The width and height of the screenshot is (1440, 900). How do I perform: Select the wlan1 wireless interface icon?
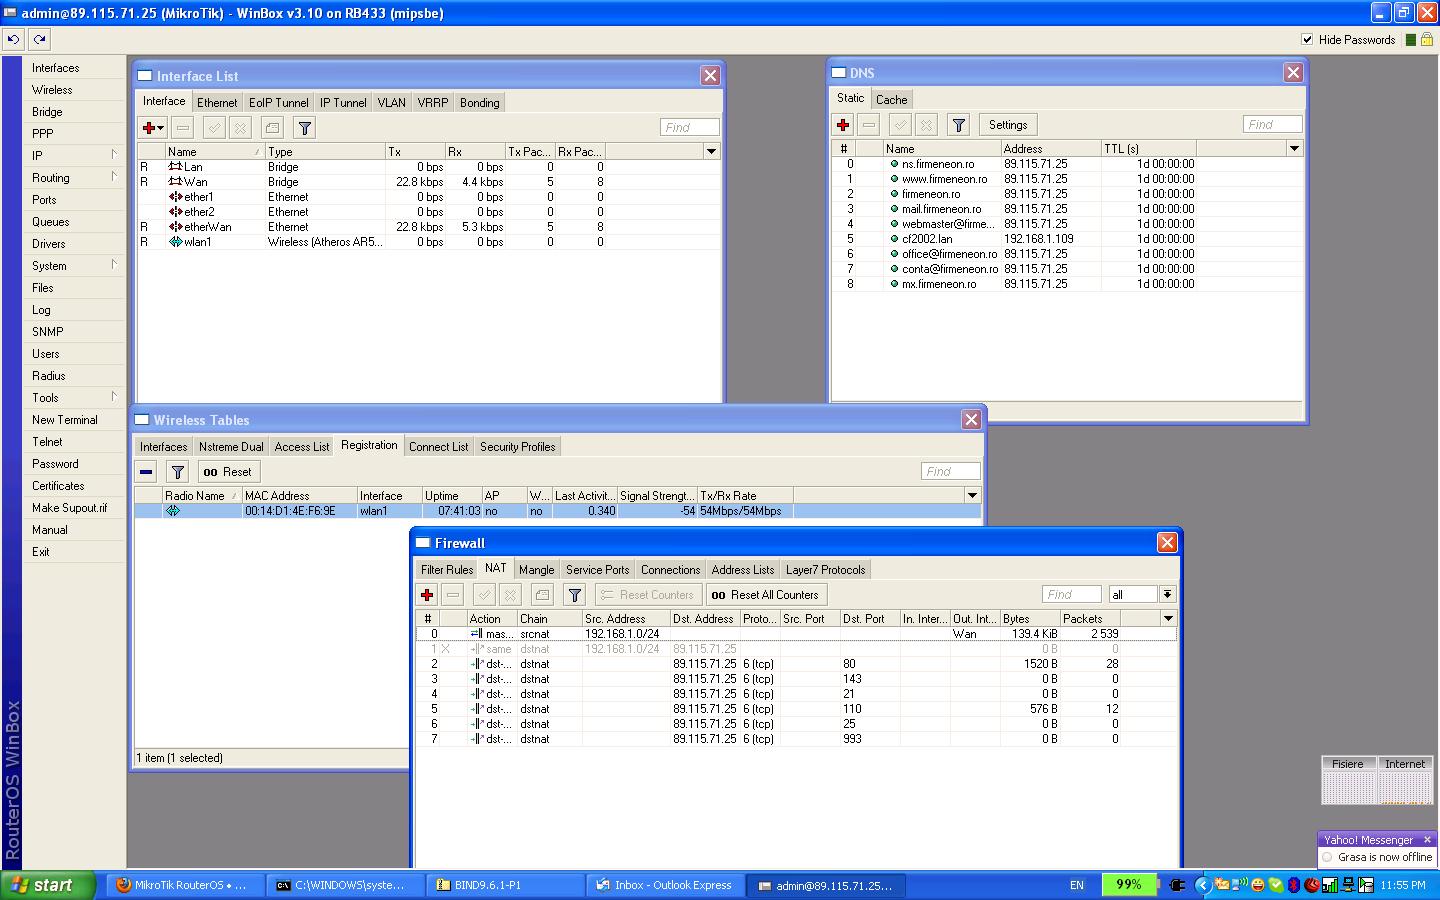(x=176, y=242)
